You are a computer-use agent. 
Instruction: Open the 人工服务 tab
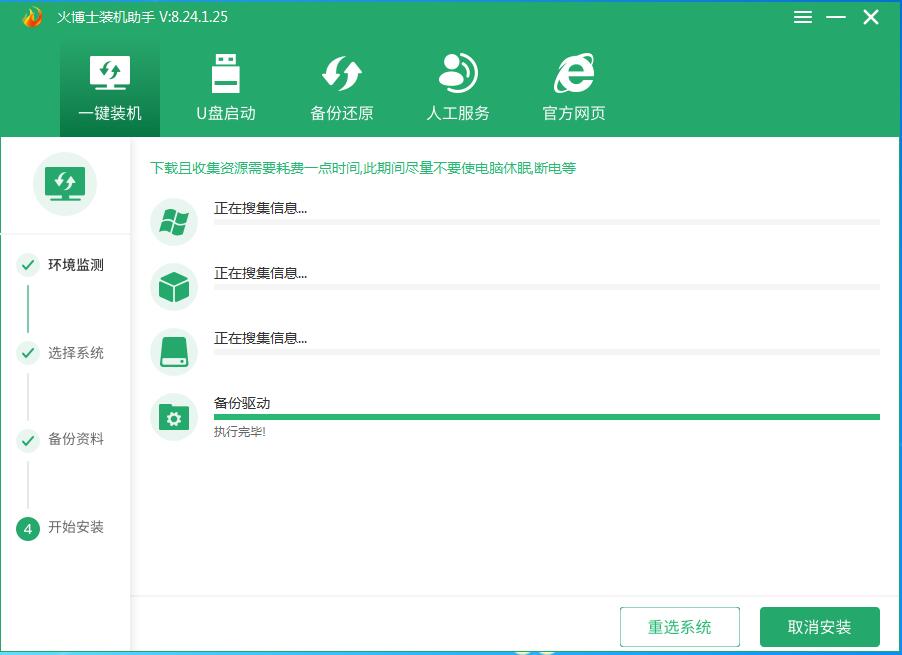point(458,87)
